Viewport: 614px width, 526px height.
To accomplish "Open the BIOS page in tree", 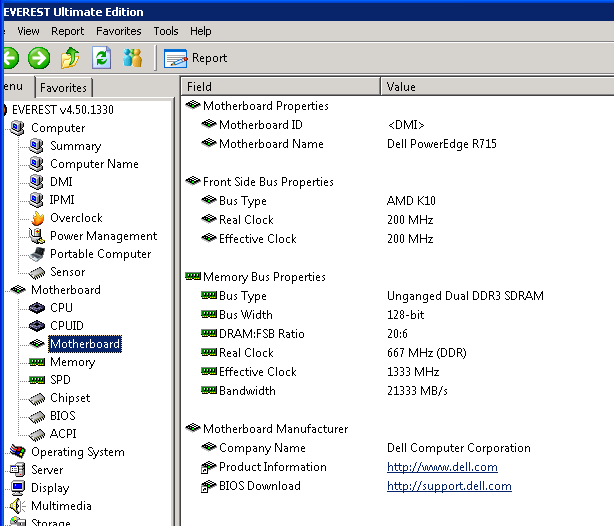I will pyautogui.click(x=63, y=416).
